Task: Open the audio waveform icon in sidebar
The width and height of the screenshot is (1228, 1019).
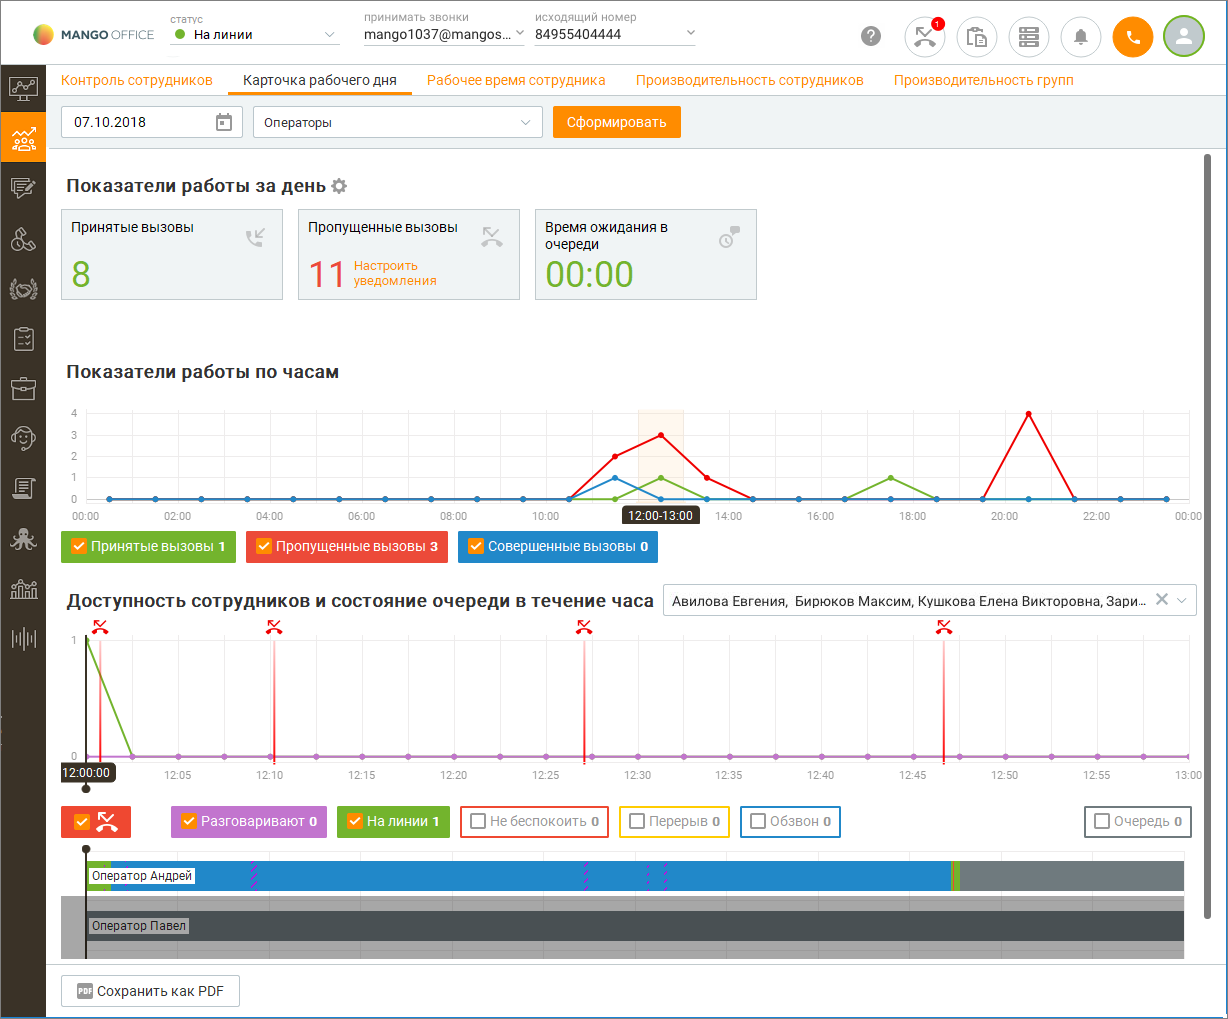Action: [23, 638]
